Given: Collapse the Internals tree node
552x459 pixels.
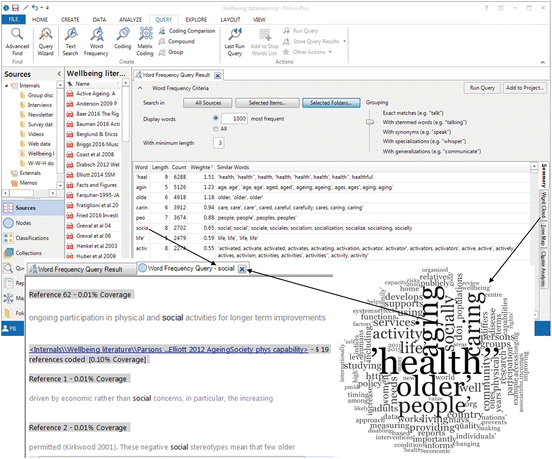Looking at the screenshot, I should pyautogui.click(x=6, y=86).
